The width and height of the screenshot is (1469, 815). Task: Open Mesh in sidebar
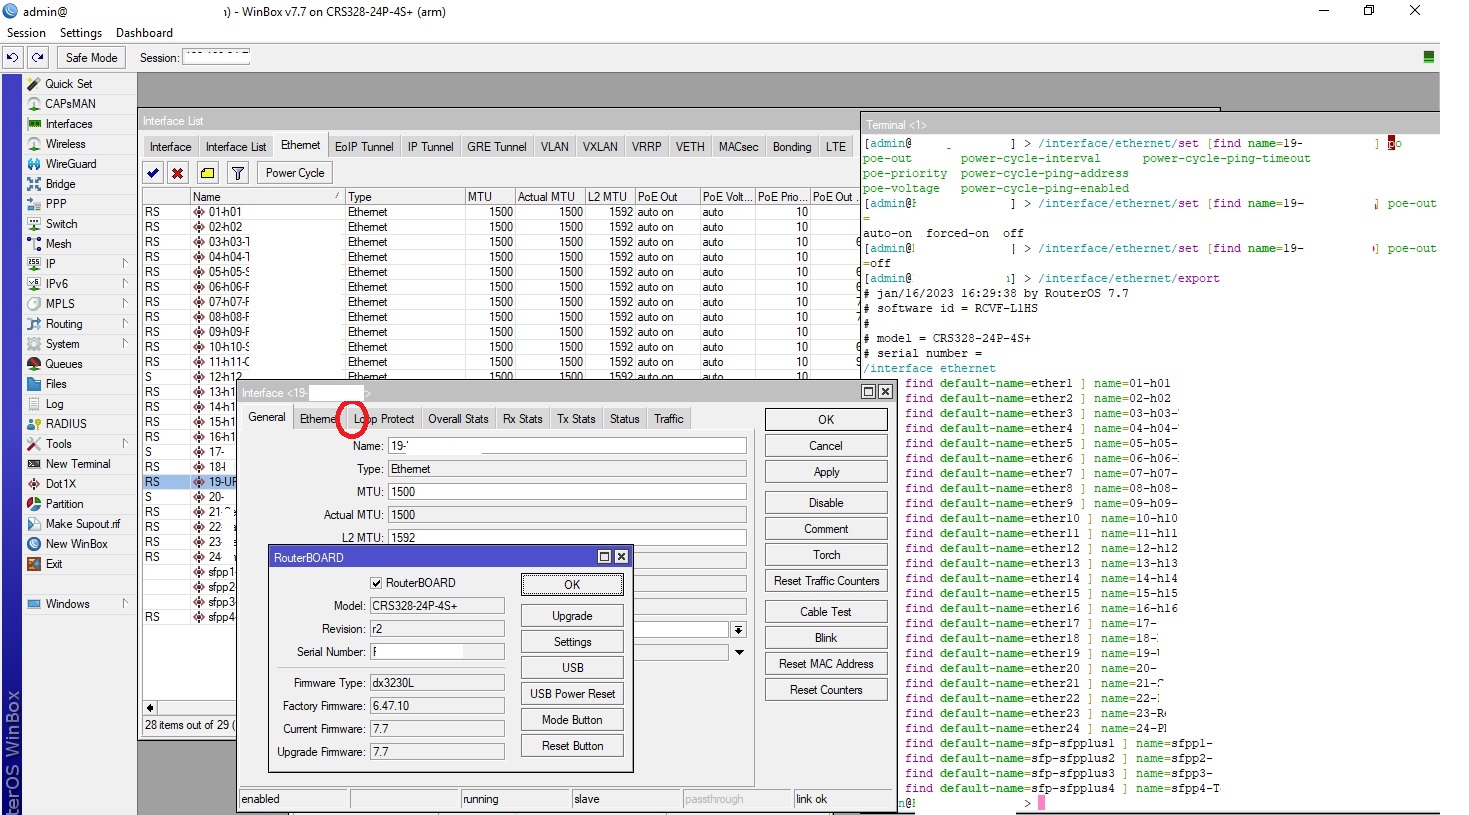click(x=59, y=244)
